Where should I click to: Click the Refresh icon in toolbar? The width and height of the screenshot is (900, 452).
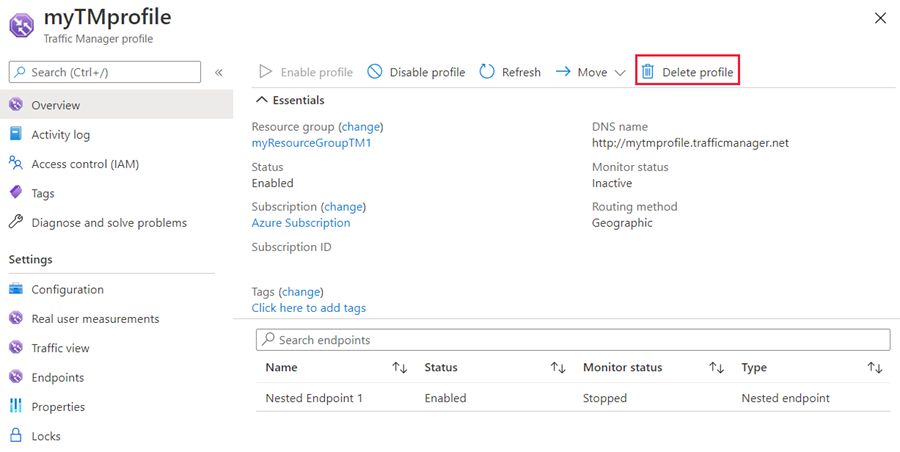click(x=487, y=72)
